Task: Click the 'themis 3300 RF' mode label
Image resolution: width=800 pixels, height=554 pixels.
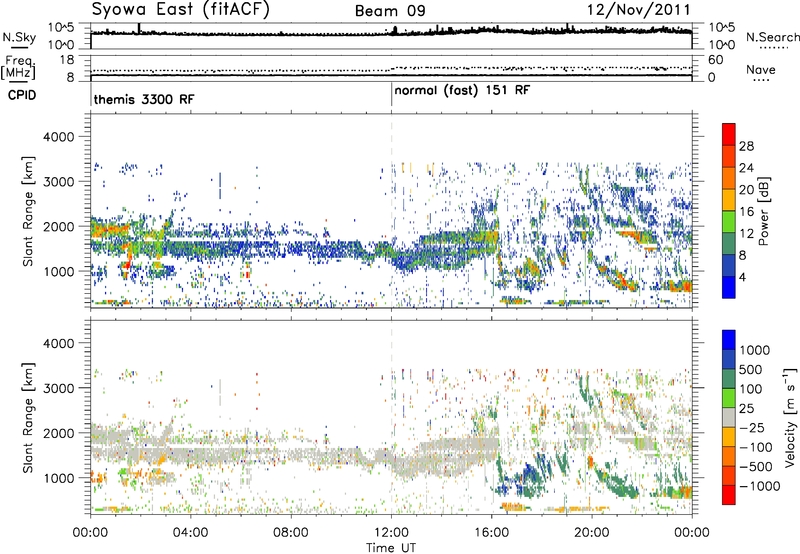Action: [144, 99]
